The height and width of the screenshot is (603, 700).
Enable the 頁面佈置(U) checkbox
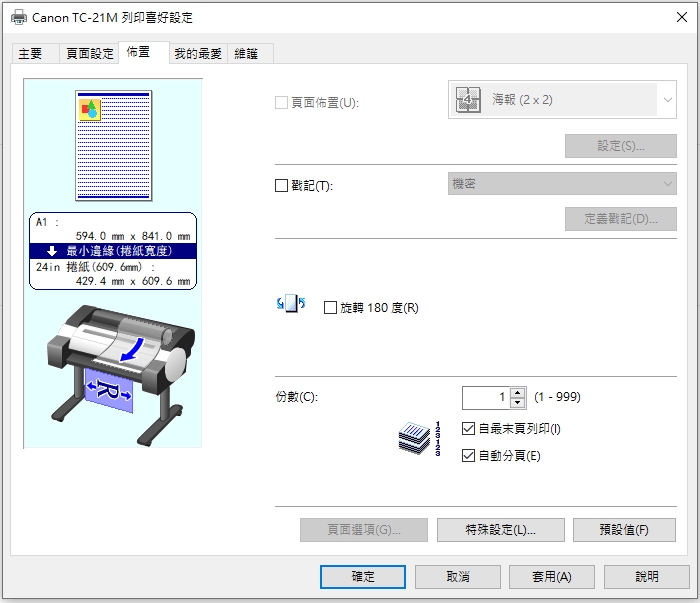pos(281,103)
